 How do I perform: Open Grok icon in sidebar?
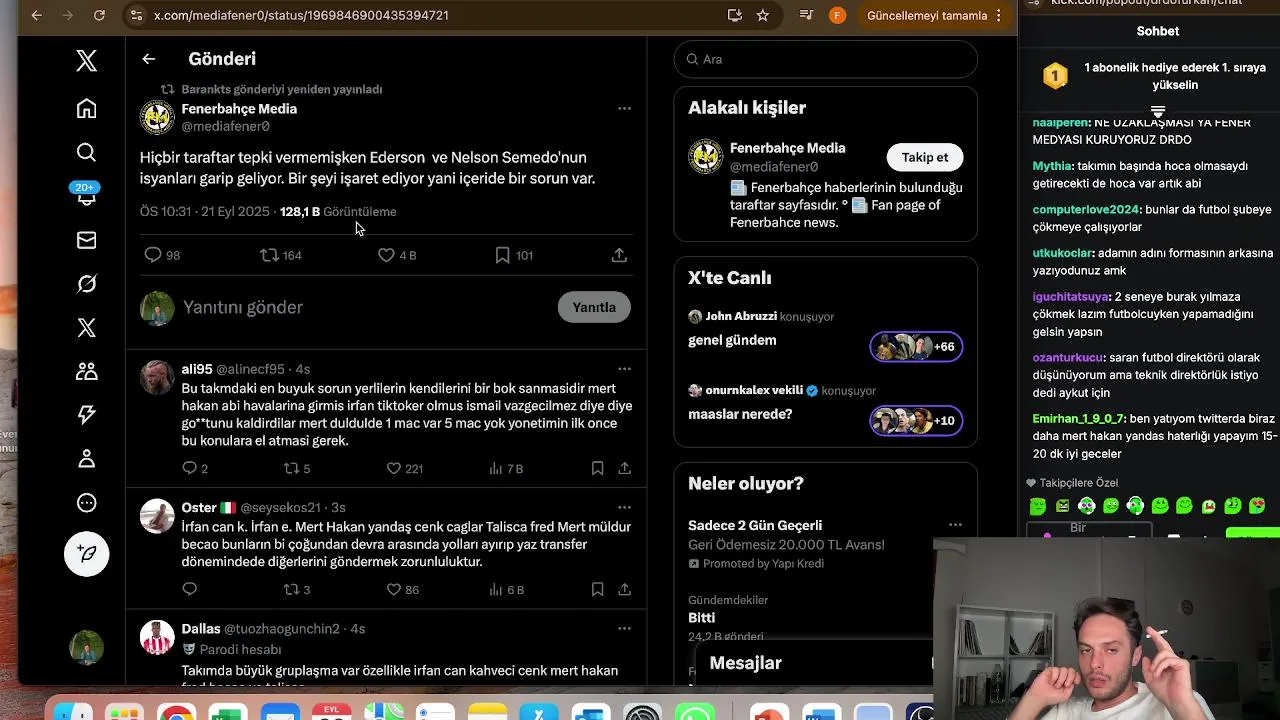[x=87, y=284]
